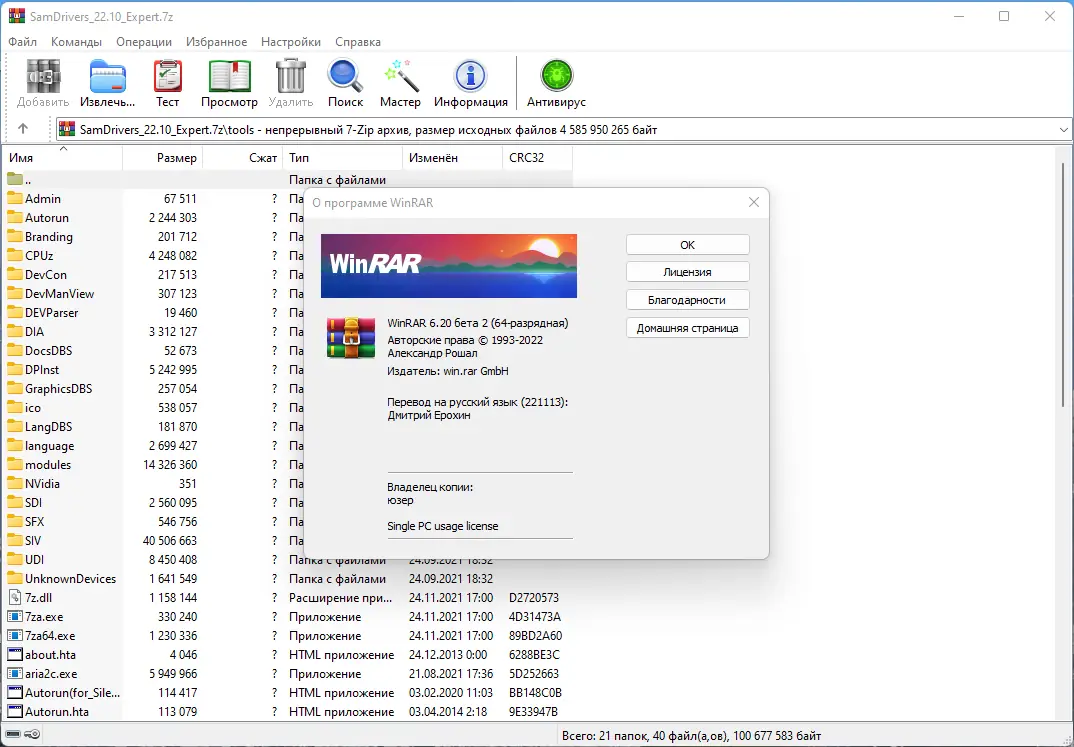Click the drive and key icon in status bar

[x=23, y=735]
